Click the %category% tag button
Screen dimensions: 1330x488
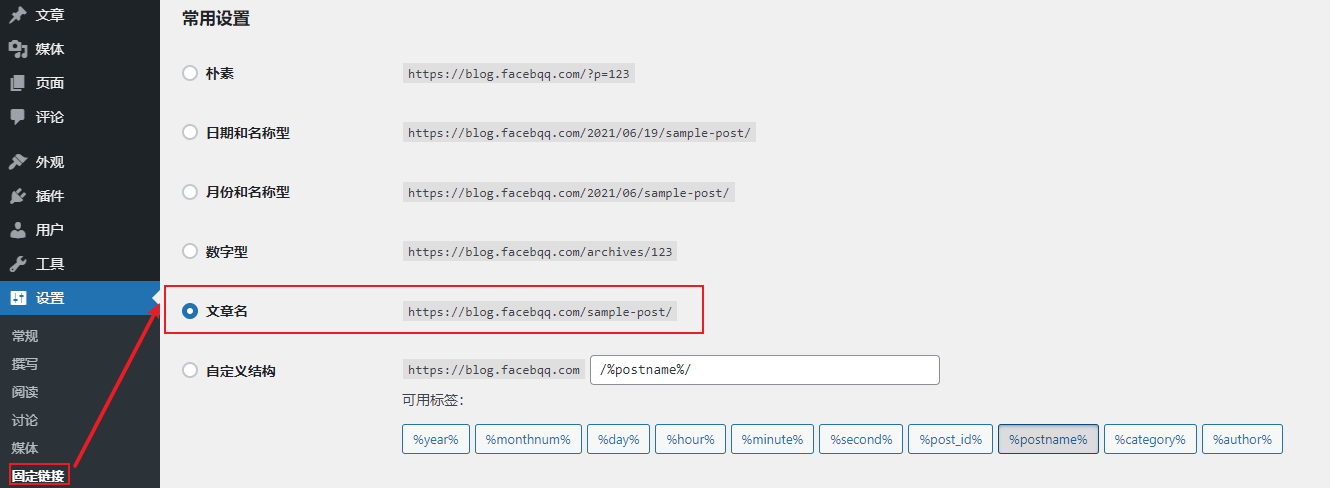1150,439
